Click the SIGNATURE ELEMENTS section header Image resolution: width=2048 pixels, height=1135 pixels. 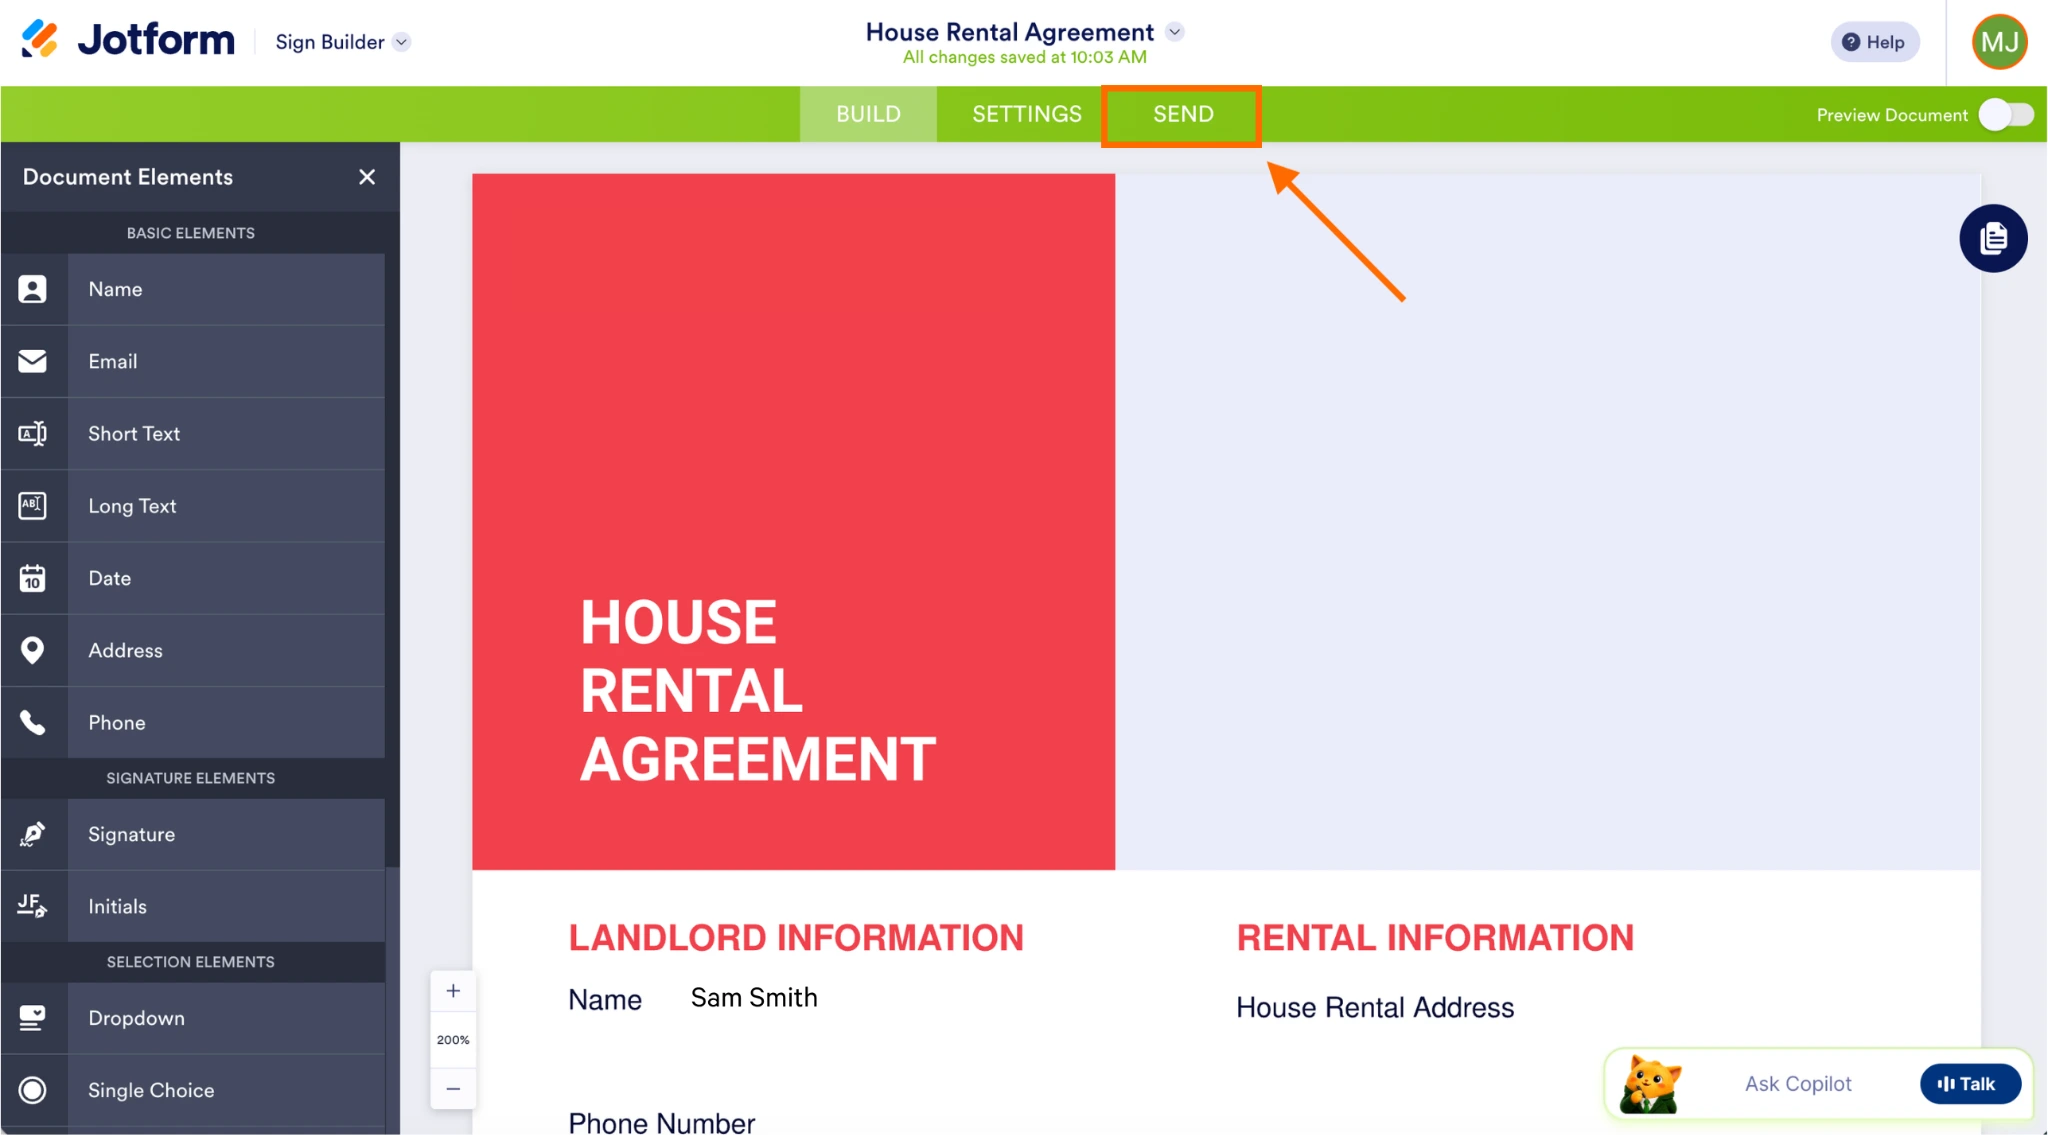coord(191,778)
